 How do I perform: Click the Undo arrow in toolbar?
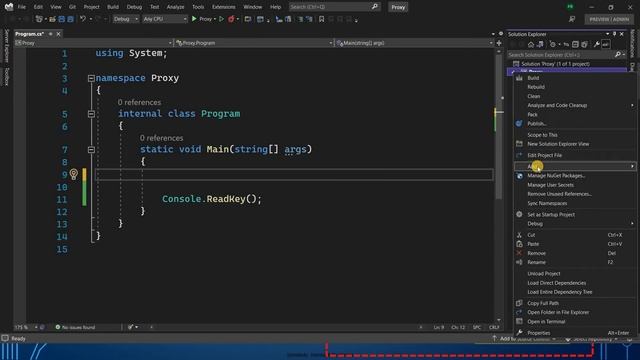pyautogui.click(x=83, y=19)
